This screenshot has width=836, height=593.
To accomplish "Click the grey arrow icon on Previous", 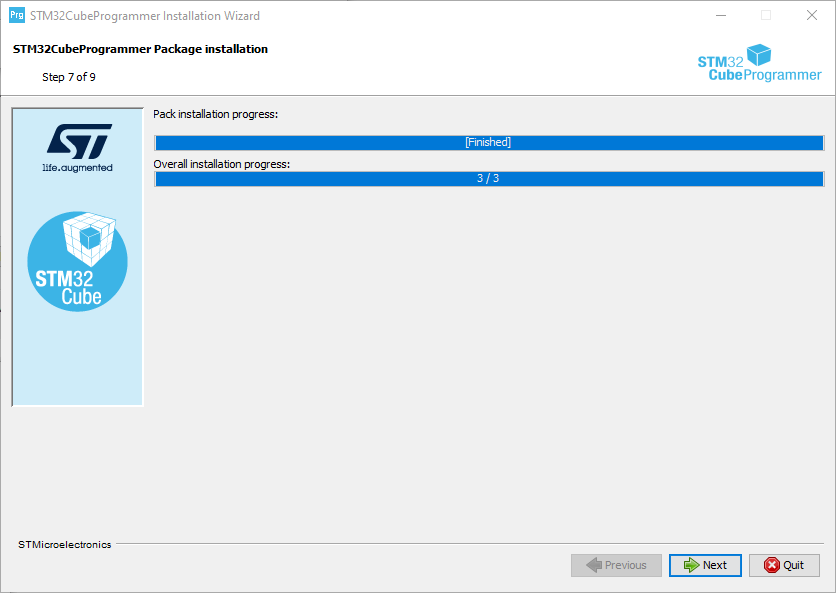I will (x=594, y=565).
